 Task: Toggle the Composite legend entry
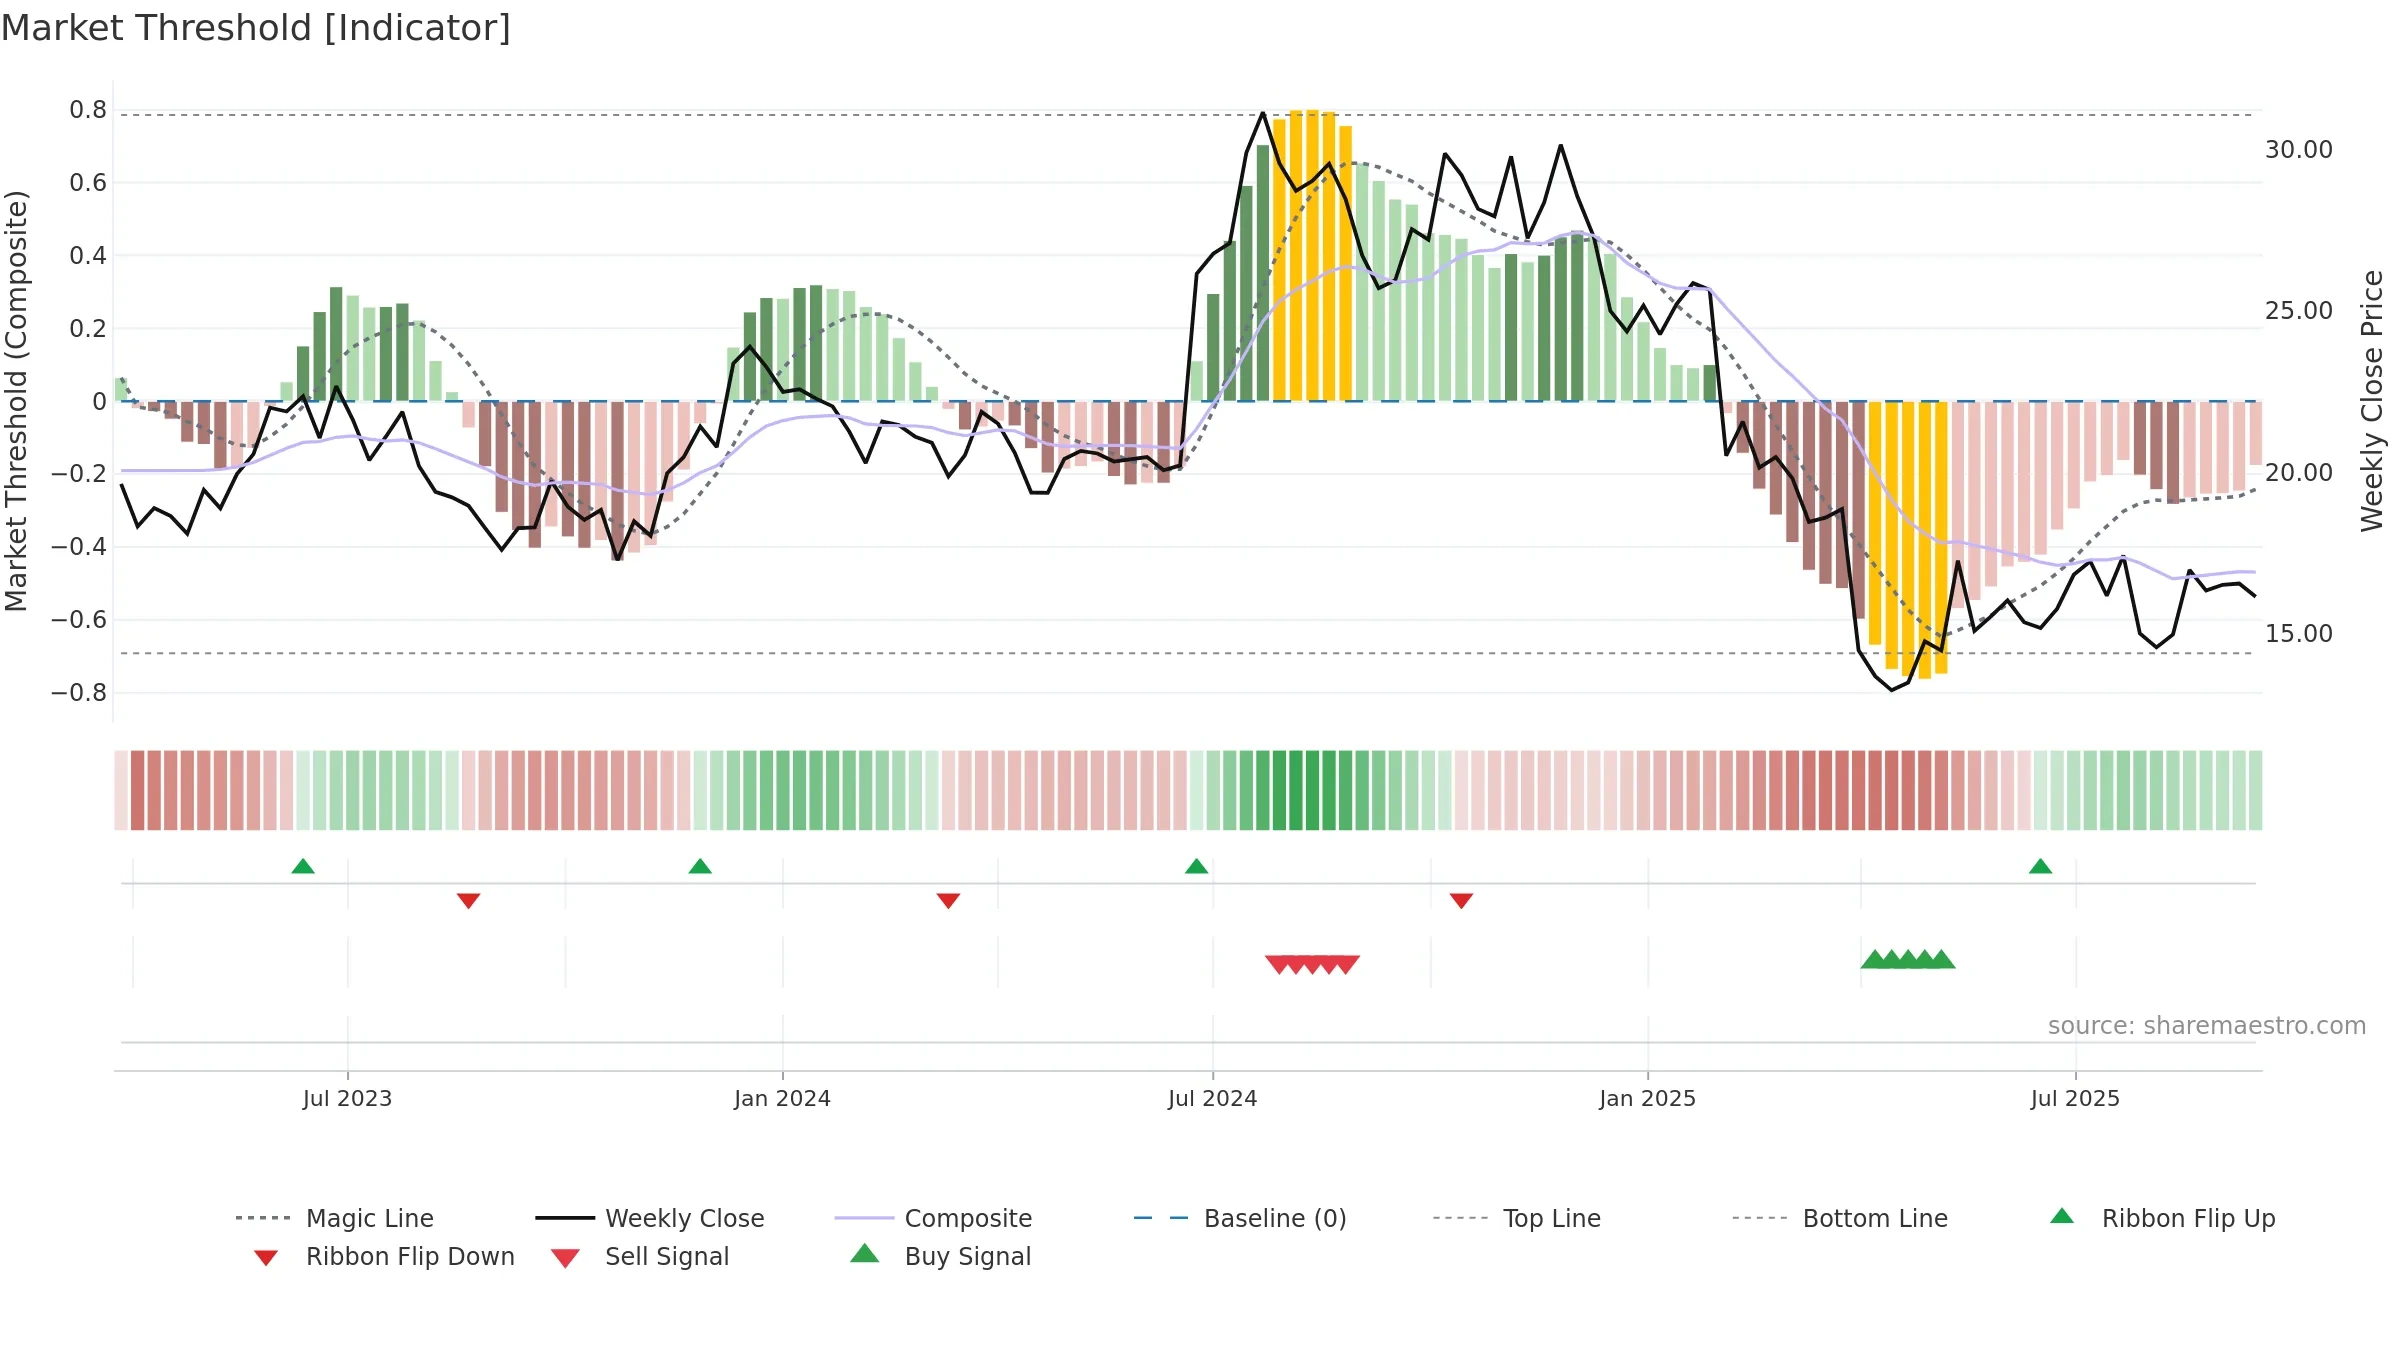[933, 1218]
